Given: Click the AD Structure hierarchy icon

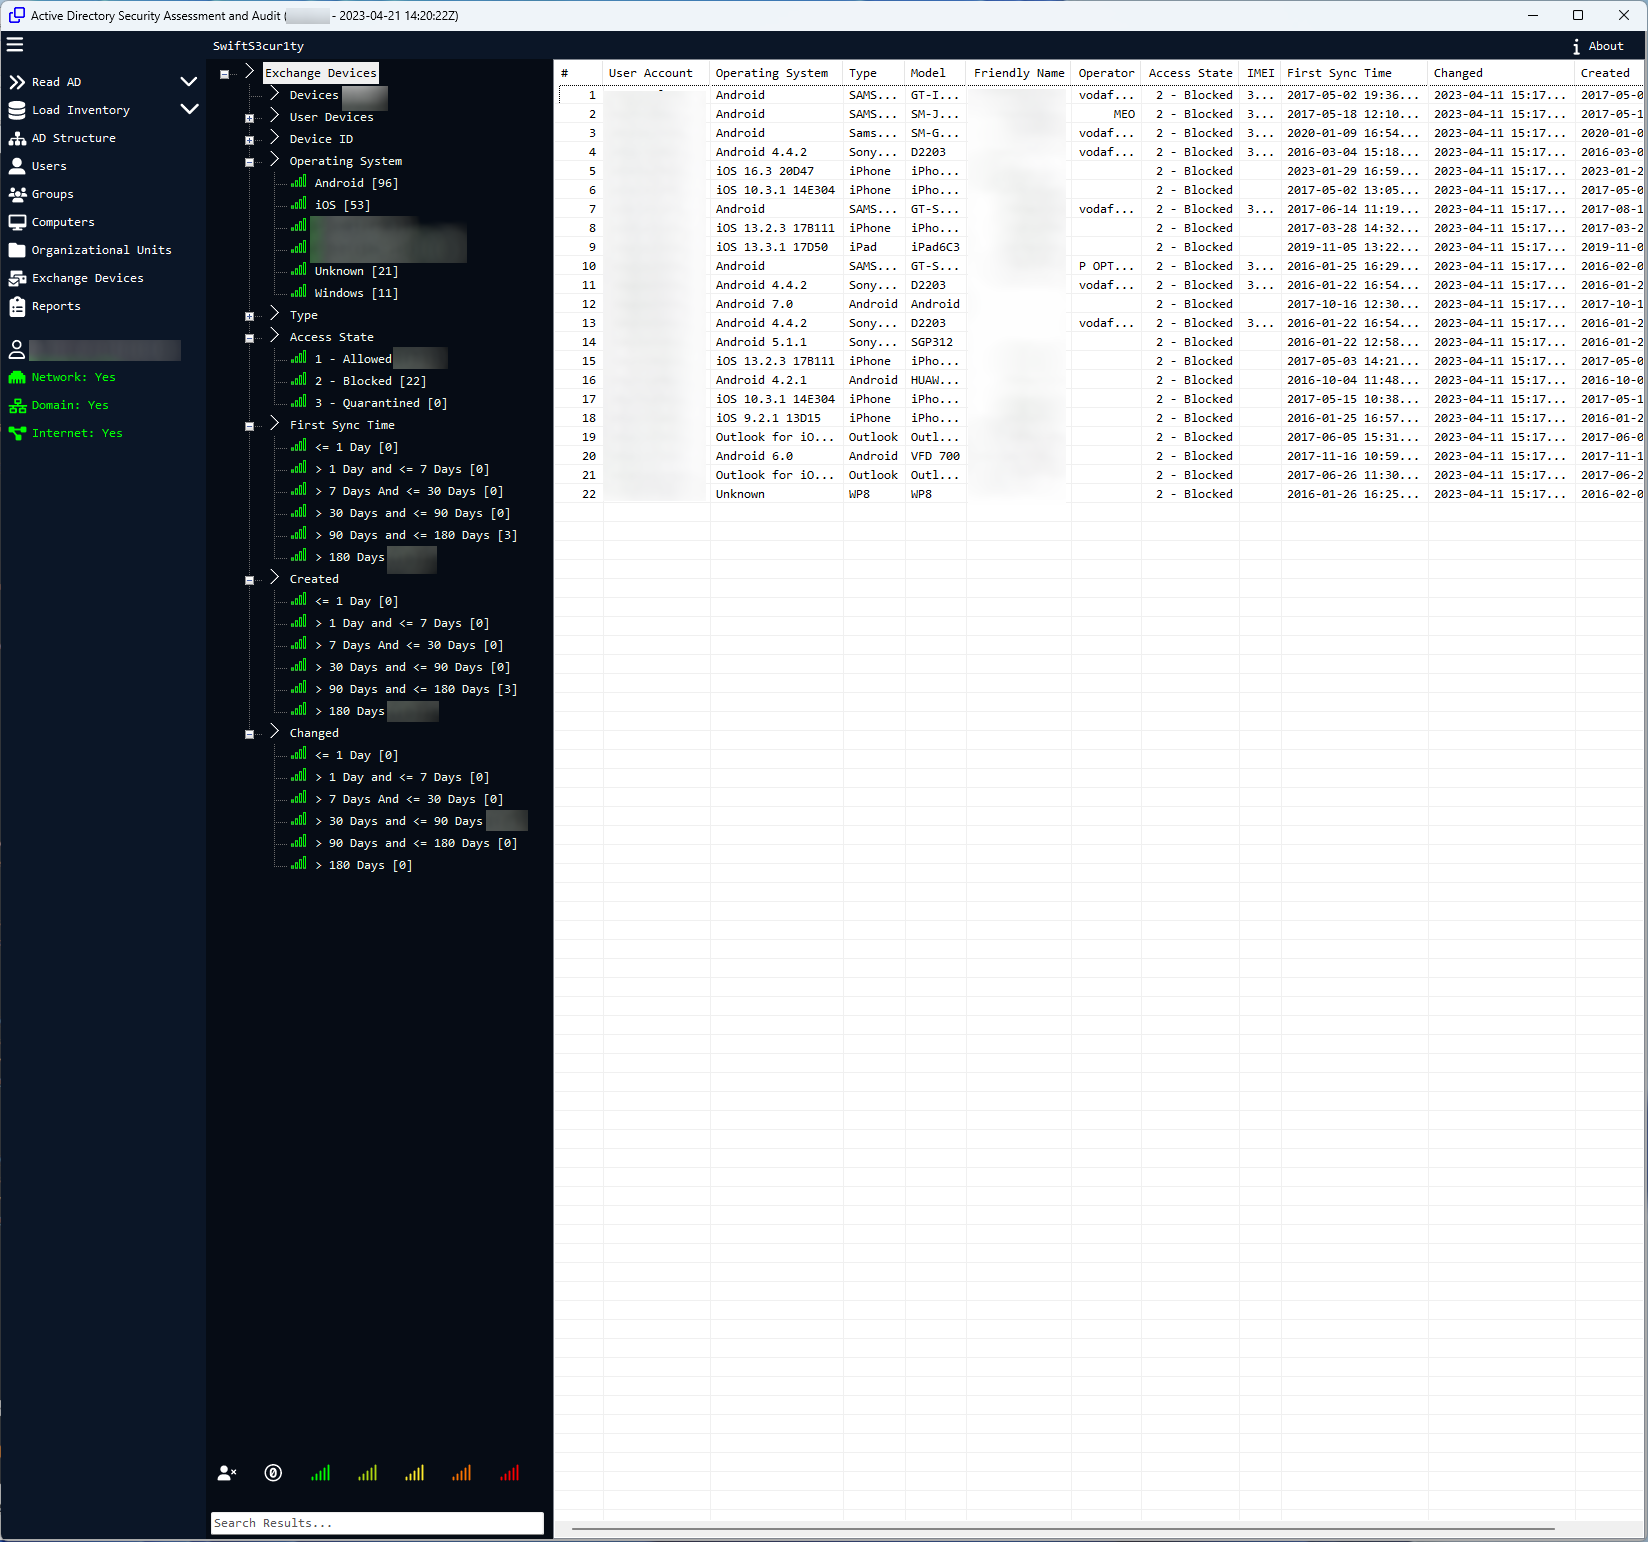Looking at the screenshot, I should [17, 138].
